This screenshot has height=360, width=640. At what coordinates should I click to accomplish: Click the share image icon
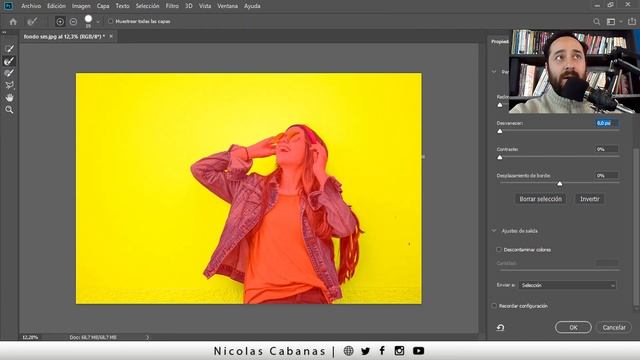coord(631,22)
